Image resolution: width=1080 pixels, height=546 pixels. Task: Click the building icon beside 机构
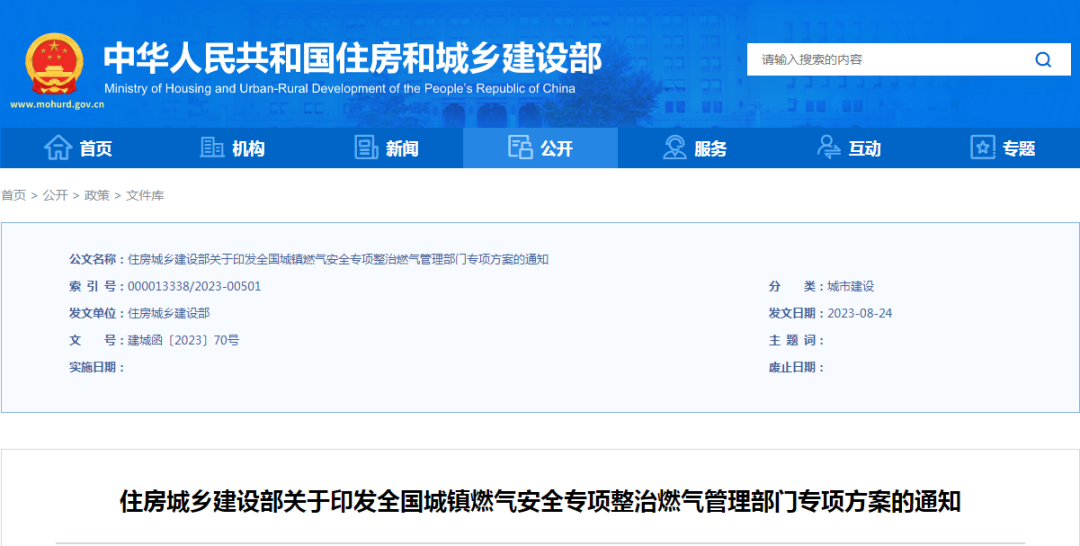click(x=212, y=147)
